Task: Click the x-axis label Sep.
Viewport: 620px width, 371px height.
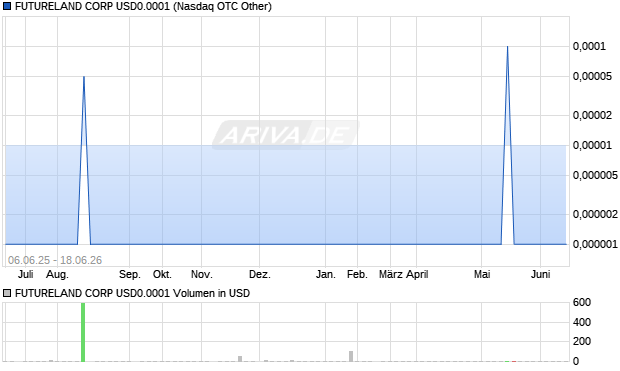Action: 130,274
